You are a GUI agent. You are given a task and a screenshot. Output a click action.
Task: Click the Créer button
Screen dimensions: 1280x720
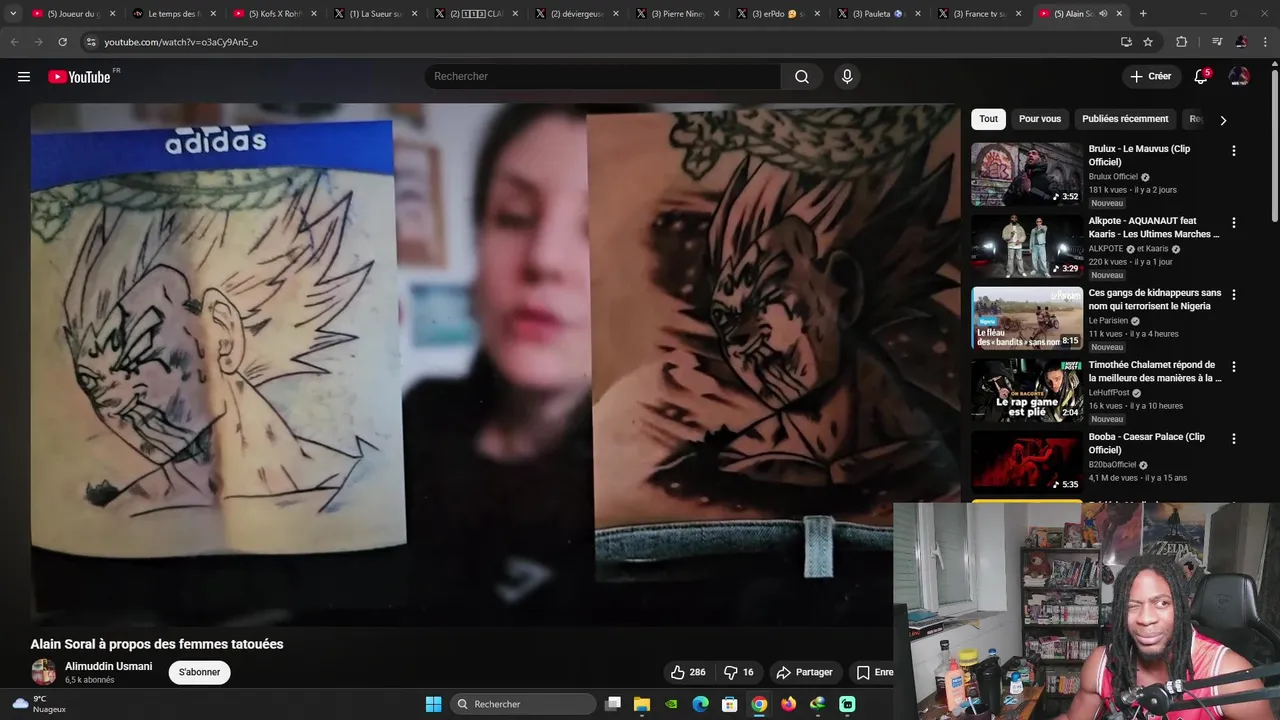pos(1150,77)
